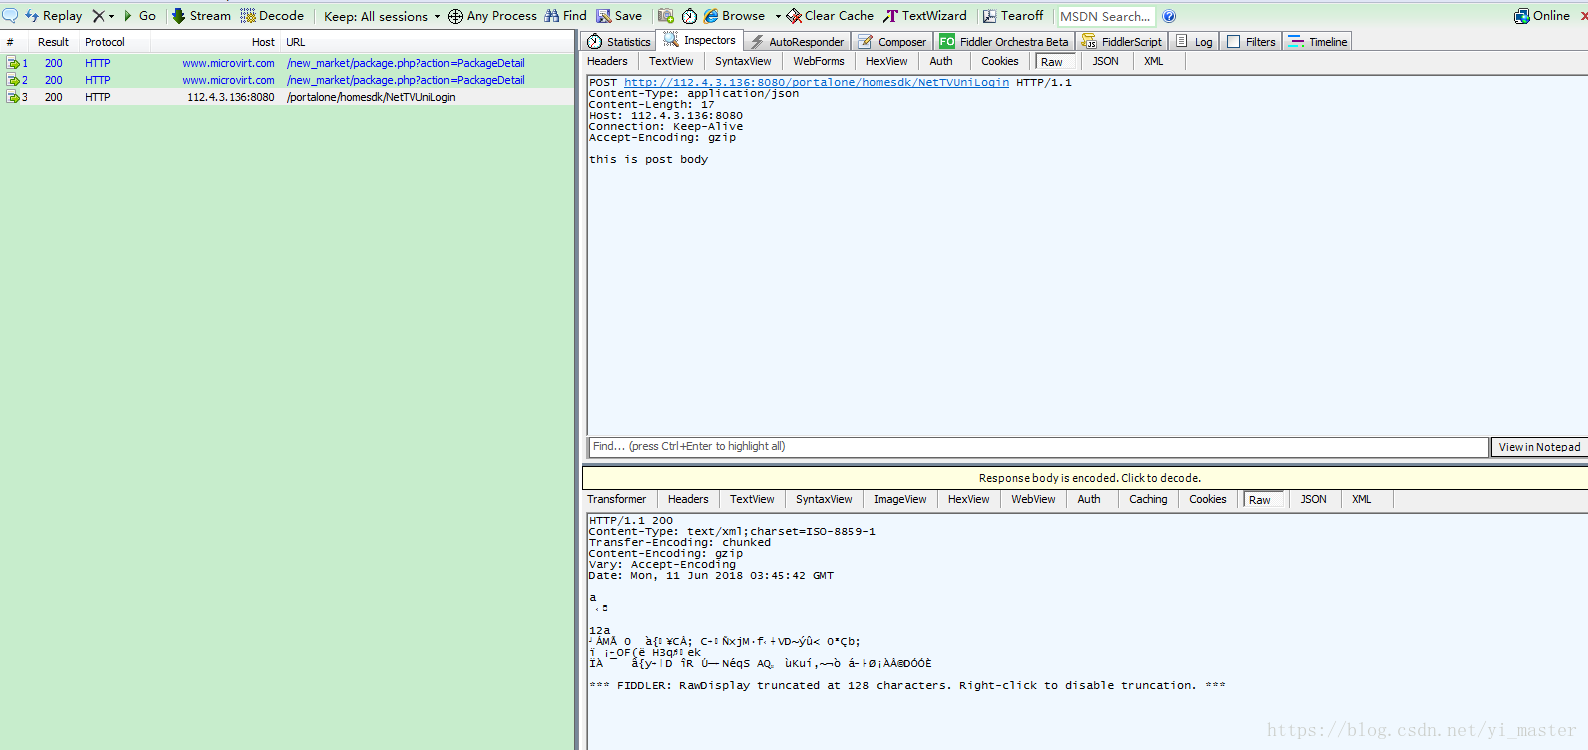Image resolution: width=1588 pixels, height=750 pixels.
Task: Click the comment (speech bubble) toolbar icon
Action: point(9,16)
